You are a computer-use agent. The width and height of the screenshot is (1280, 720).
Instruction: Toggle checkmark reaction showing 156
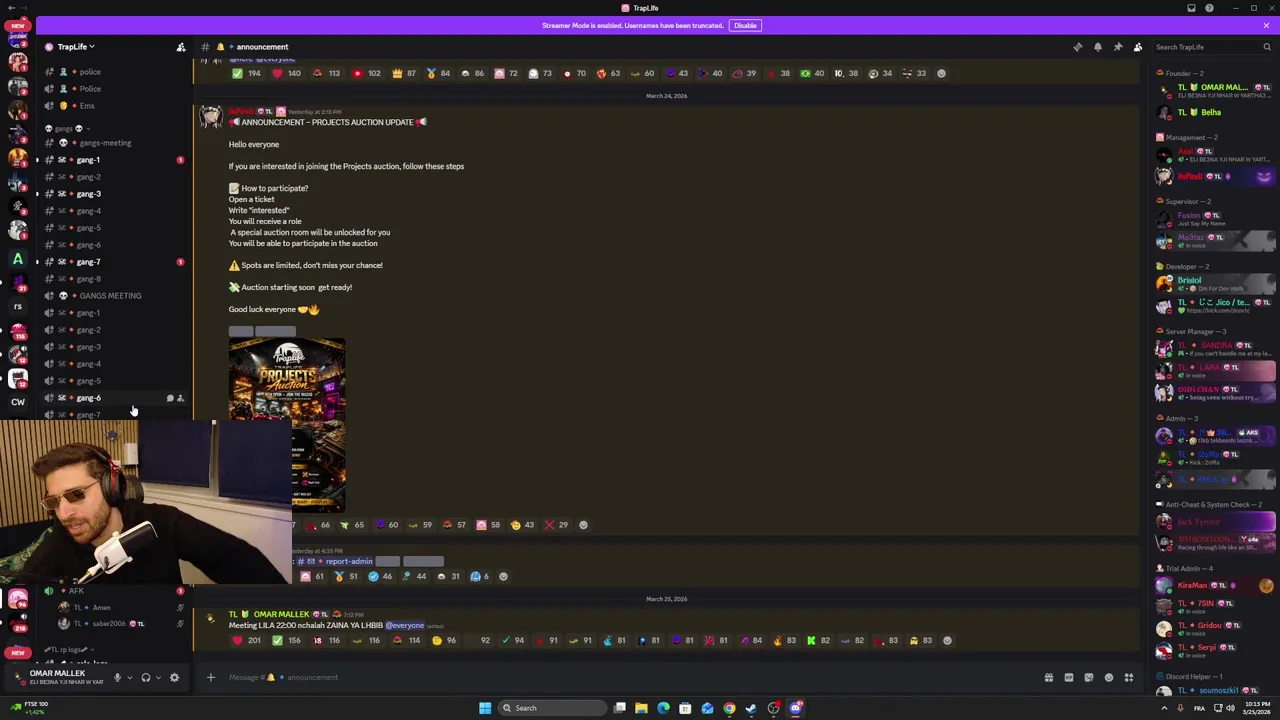click(x=286, y=640)
